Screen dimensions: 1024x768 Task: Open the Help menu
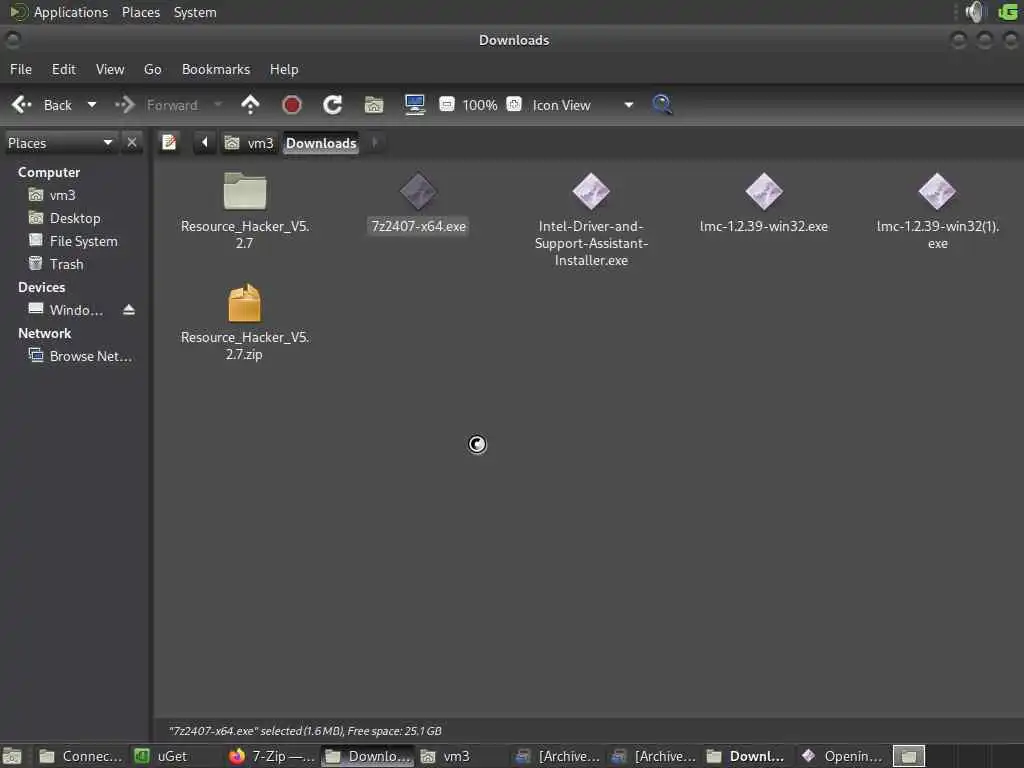point(283,69)
